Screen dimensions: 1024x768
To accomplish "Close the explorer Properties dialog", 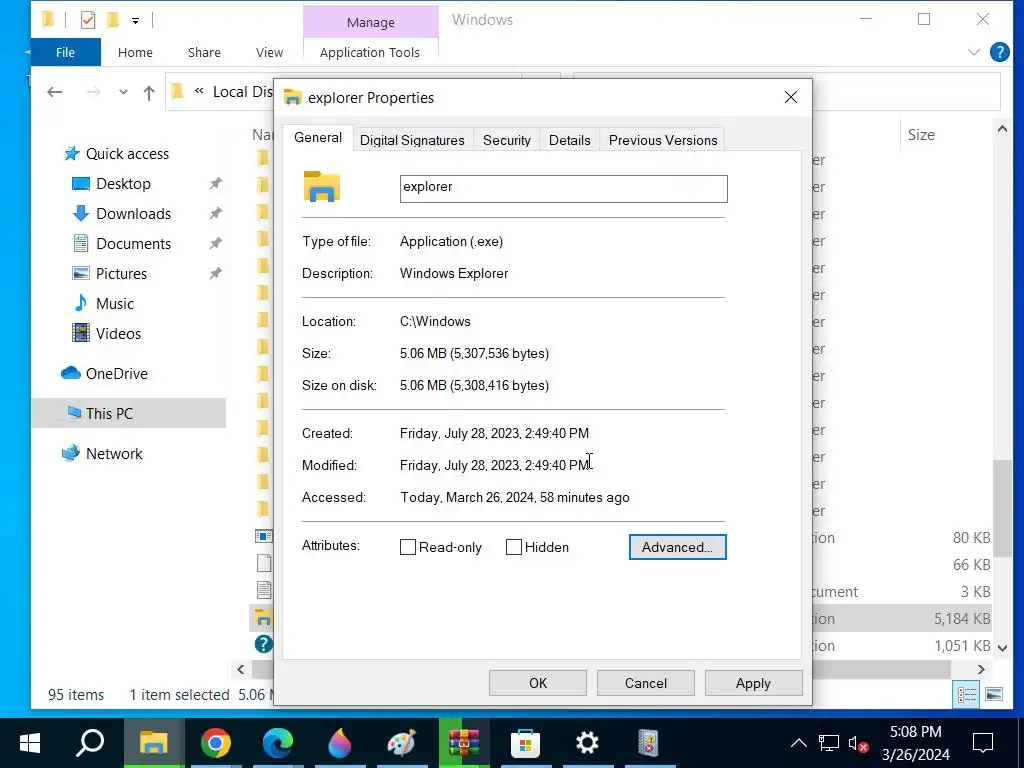I will (790, 97).
